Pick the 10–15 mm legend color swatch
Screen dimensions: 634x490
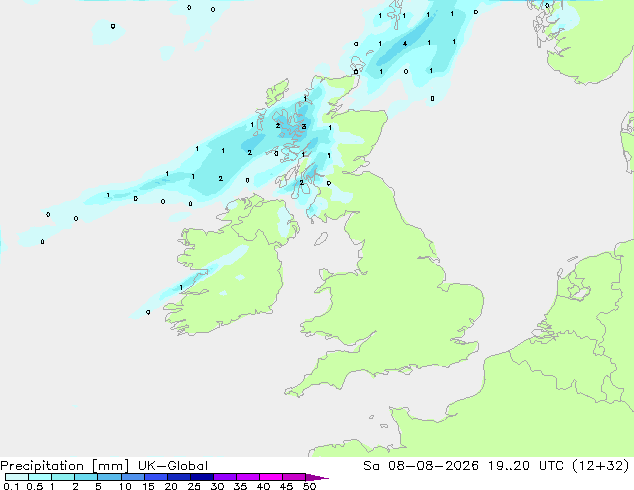point(132,477)
